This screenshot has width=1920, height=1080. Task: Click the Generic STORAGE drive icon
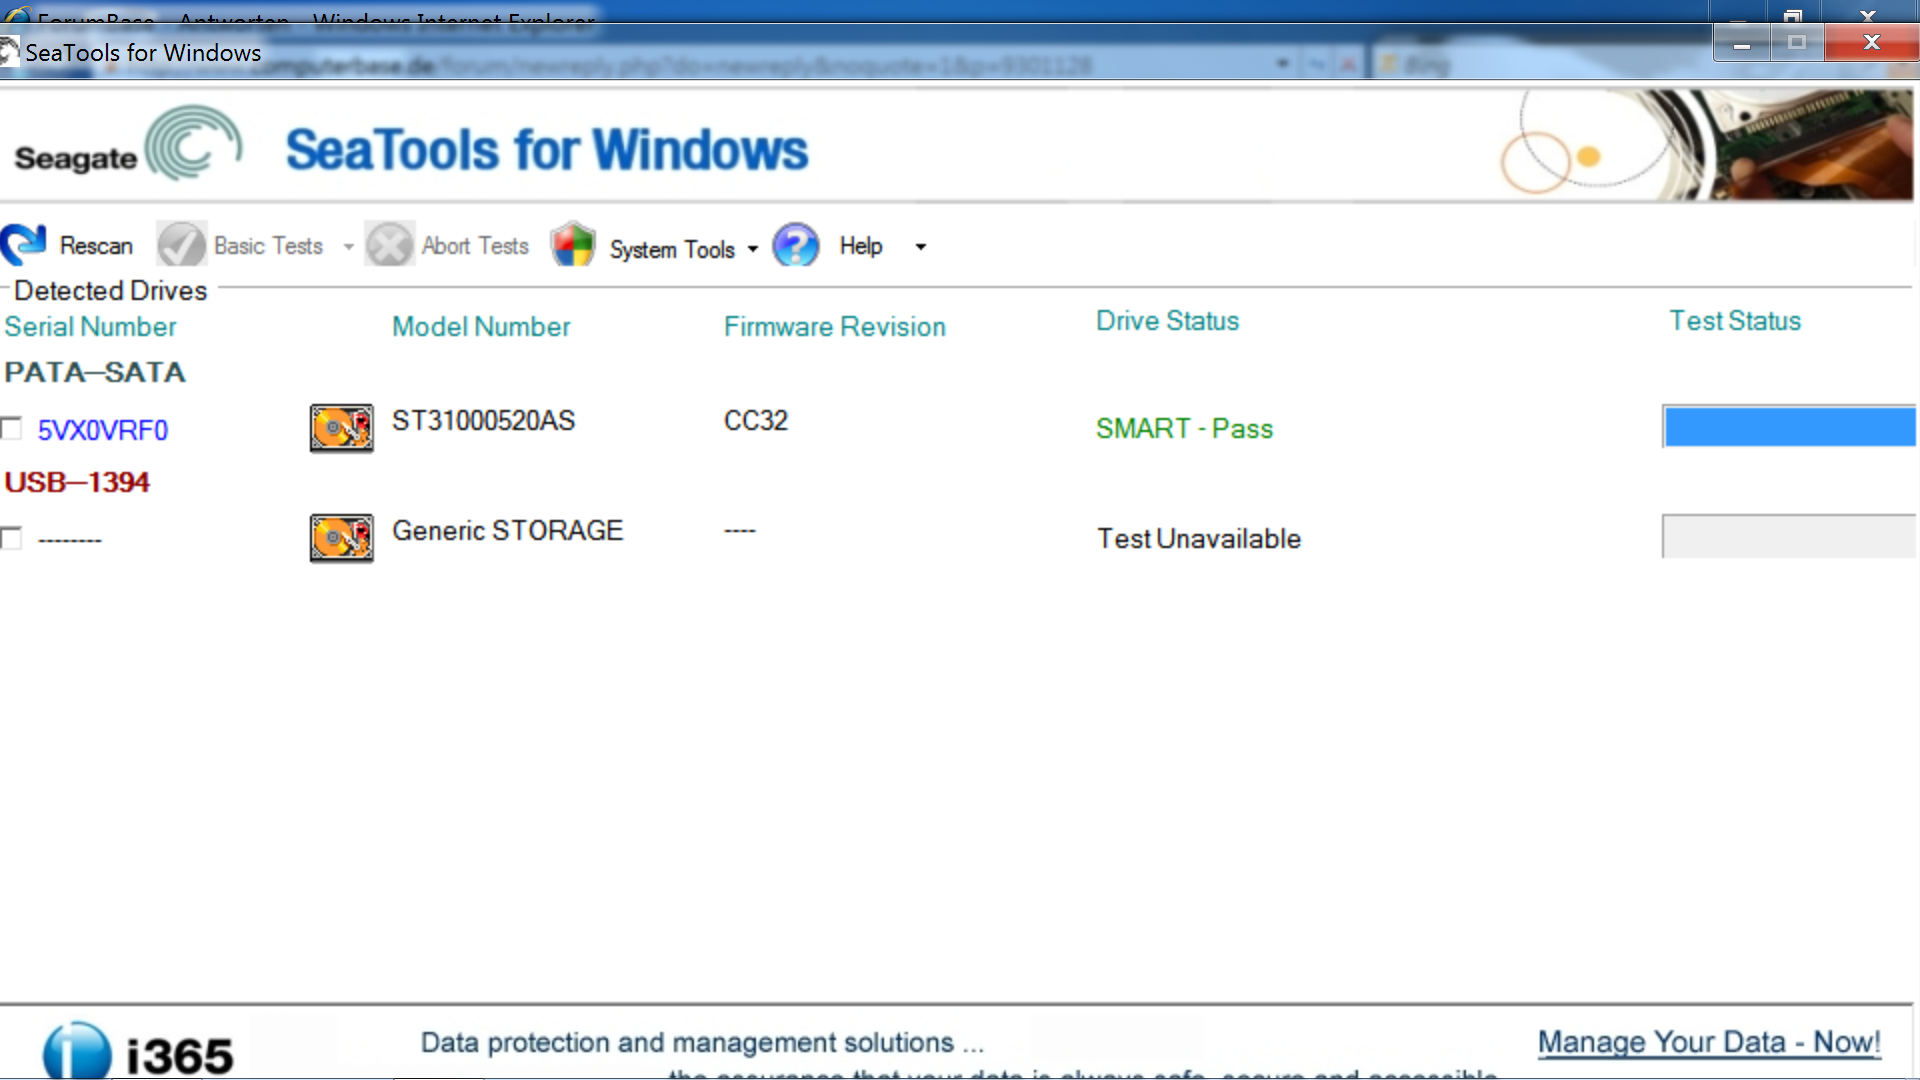(x=341, y=539)
